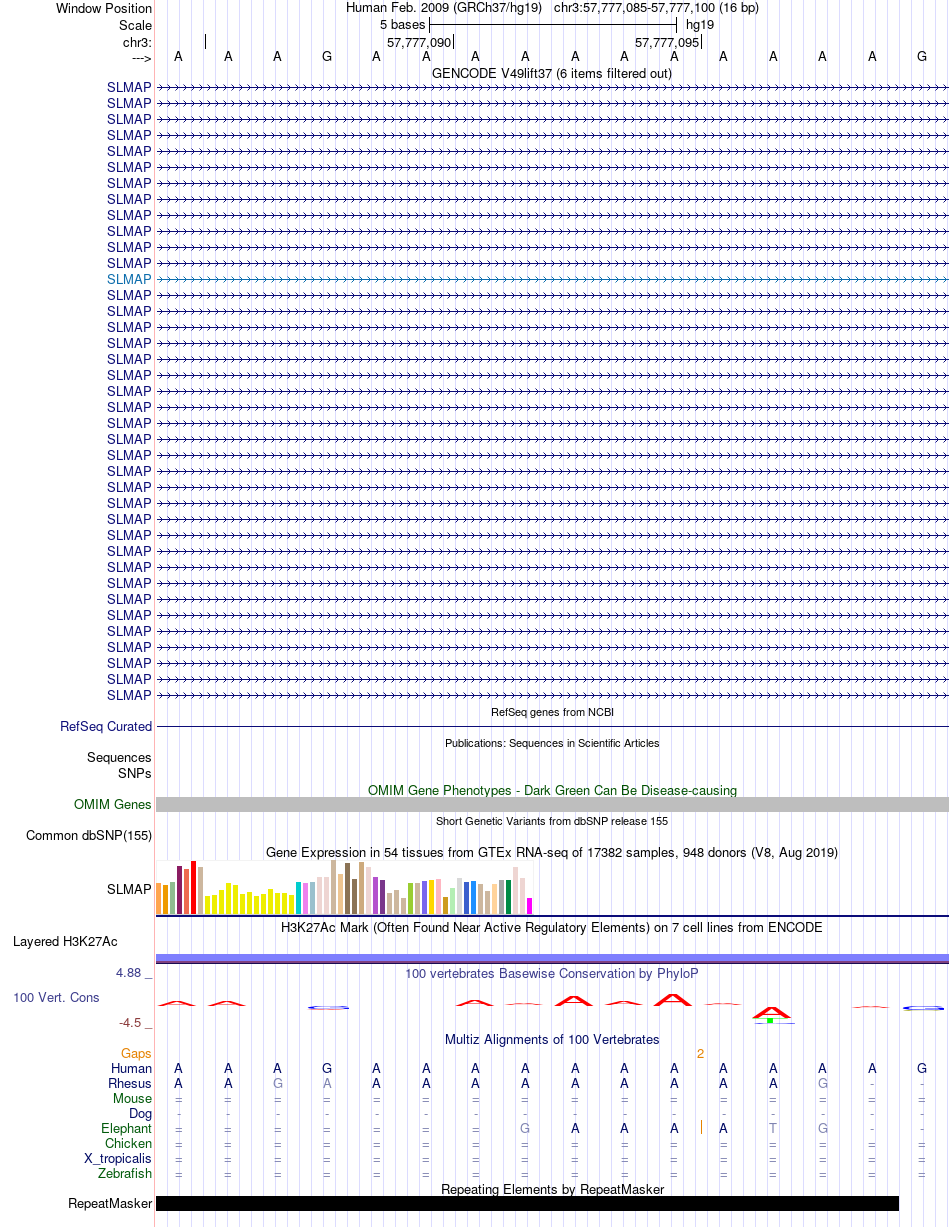The height and width of the screenshot is (1227, 950).
Task: Click the X_tropicalis alignment row label
Action: pos(118,1159)
